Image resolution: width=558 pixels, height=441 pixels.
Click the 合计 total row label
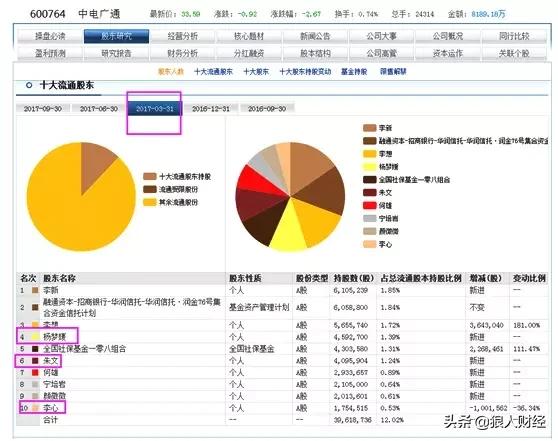tap(51, 420)
